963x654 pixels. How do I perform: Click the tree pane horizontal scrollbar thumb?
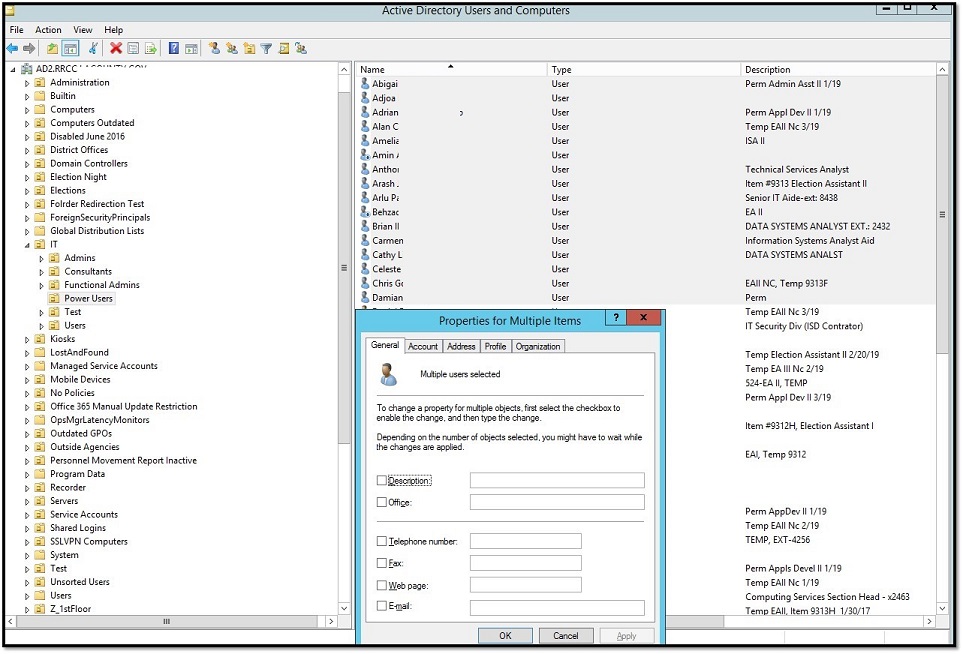[166, 621]
